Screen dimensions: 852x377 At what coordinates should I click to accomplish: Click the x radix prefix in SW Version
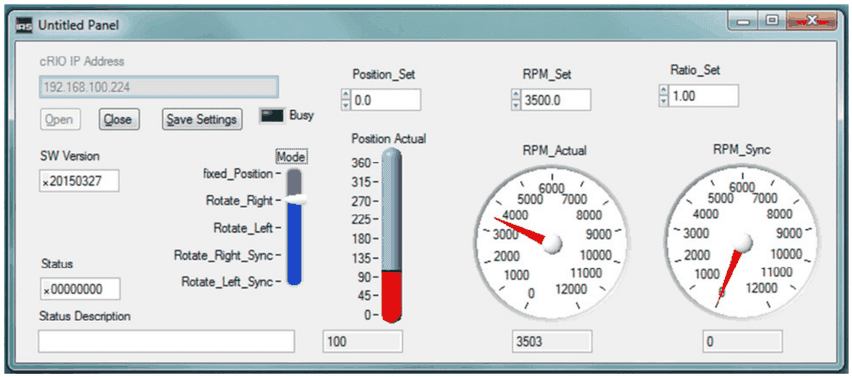click(45, 183)
